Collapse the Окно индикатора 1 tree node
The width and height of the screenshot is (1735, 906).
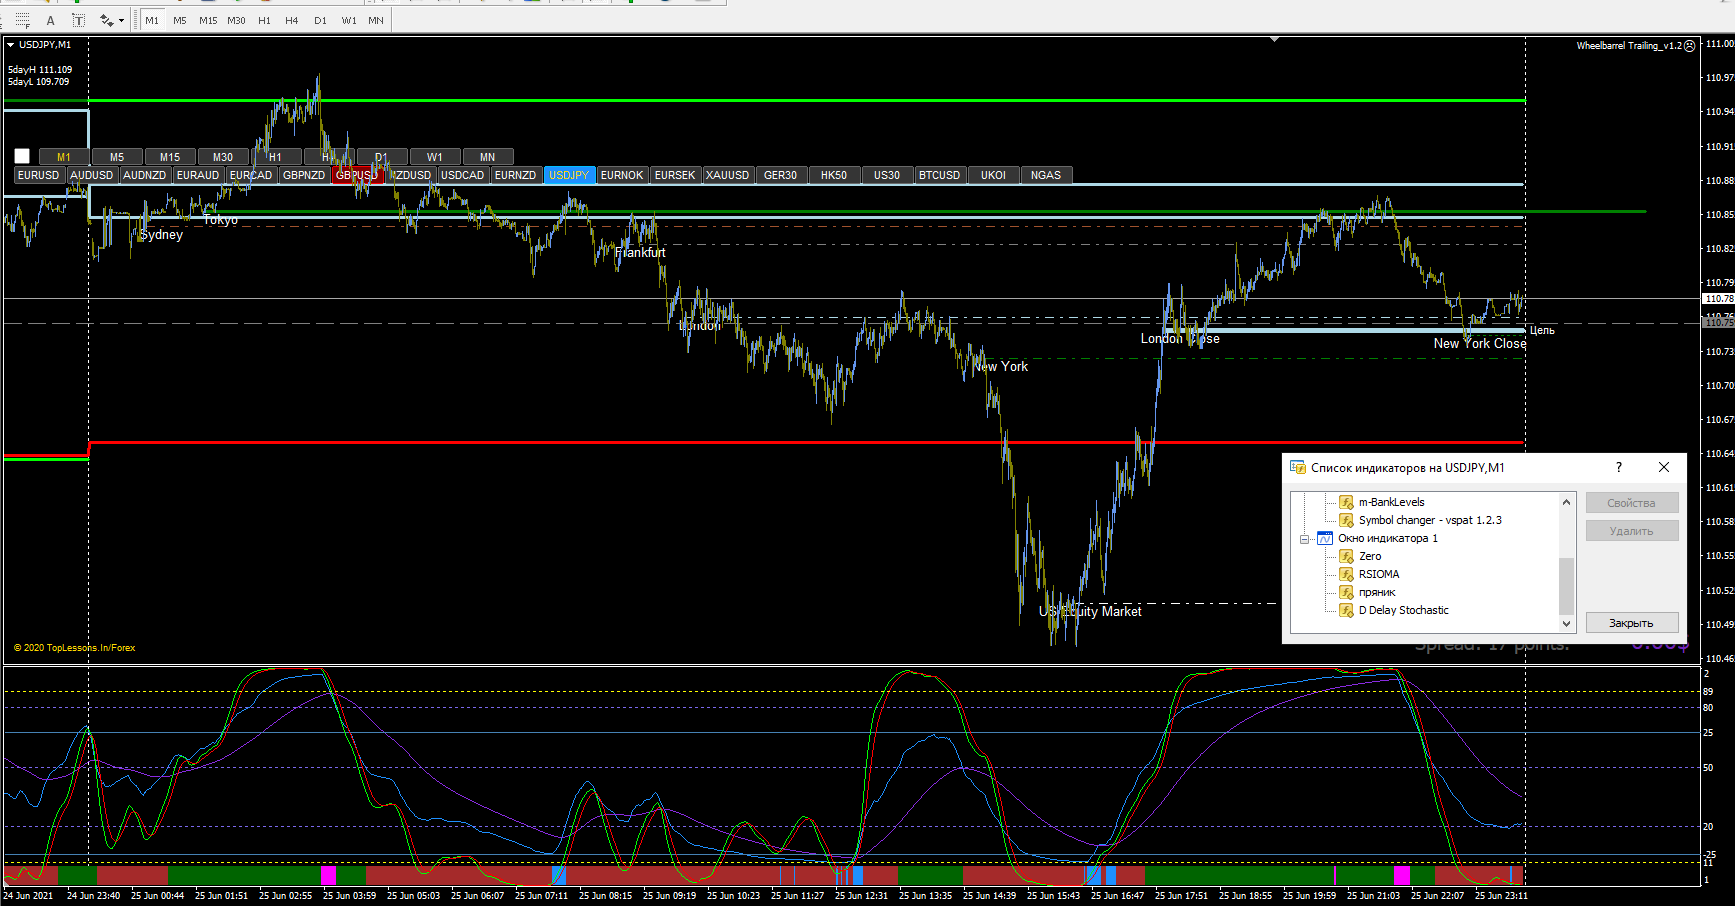(x=1304, y=539)
